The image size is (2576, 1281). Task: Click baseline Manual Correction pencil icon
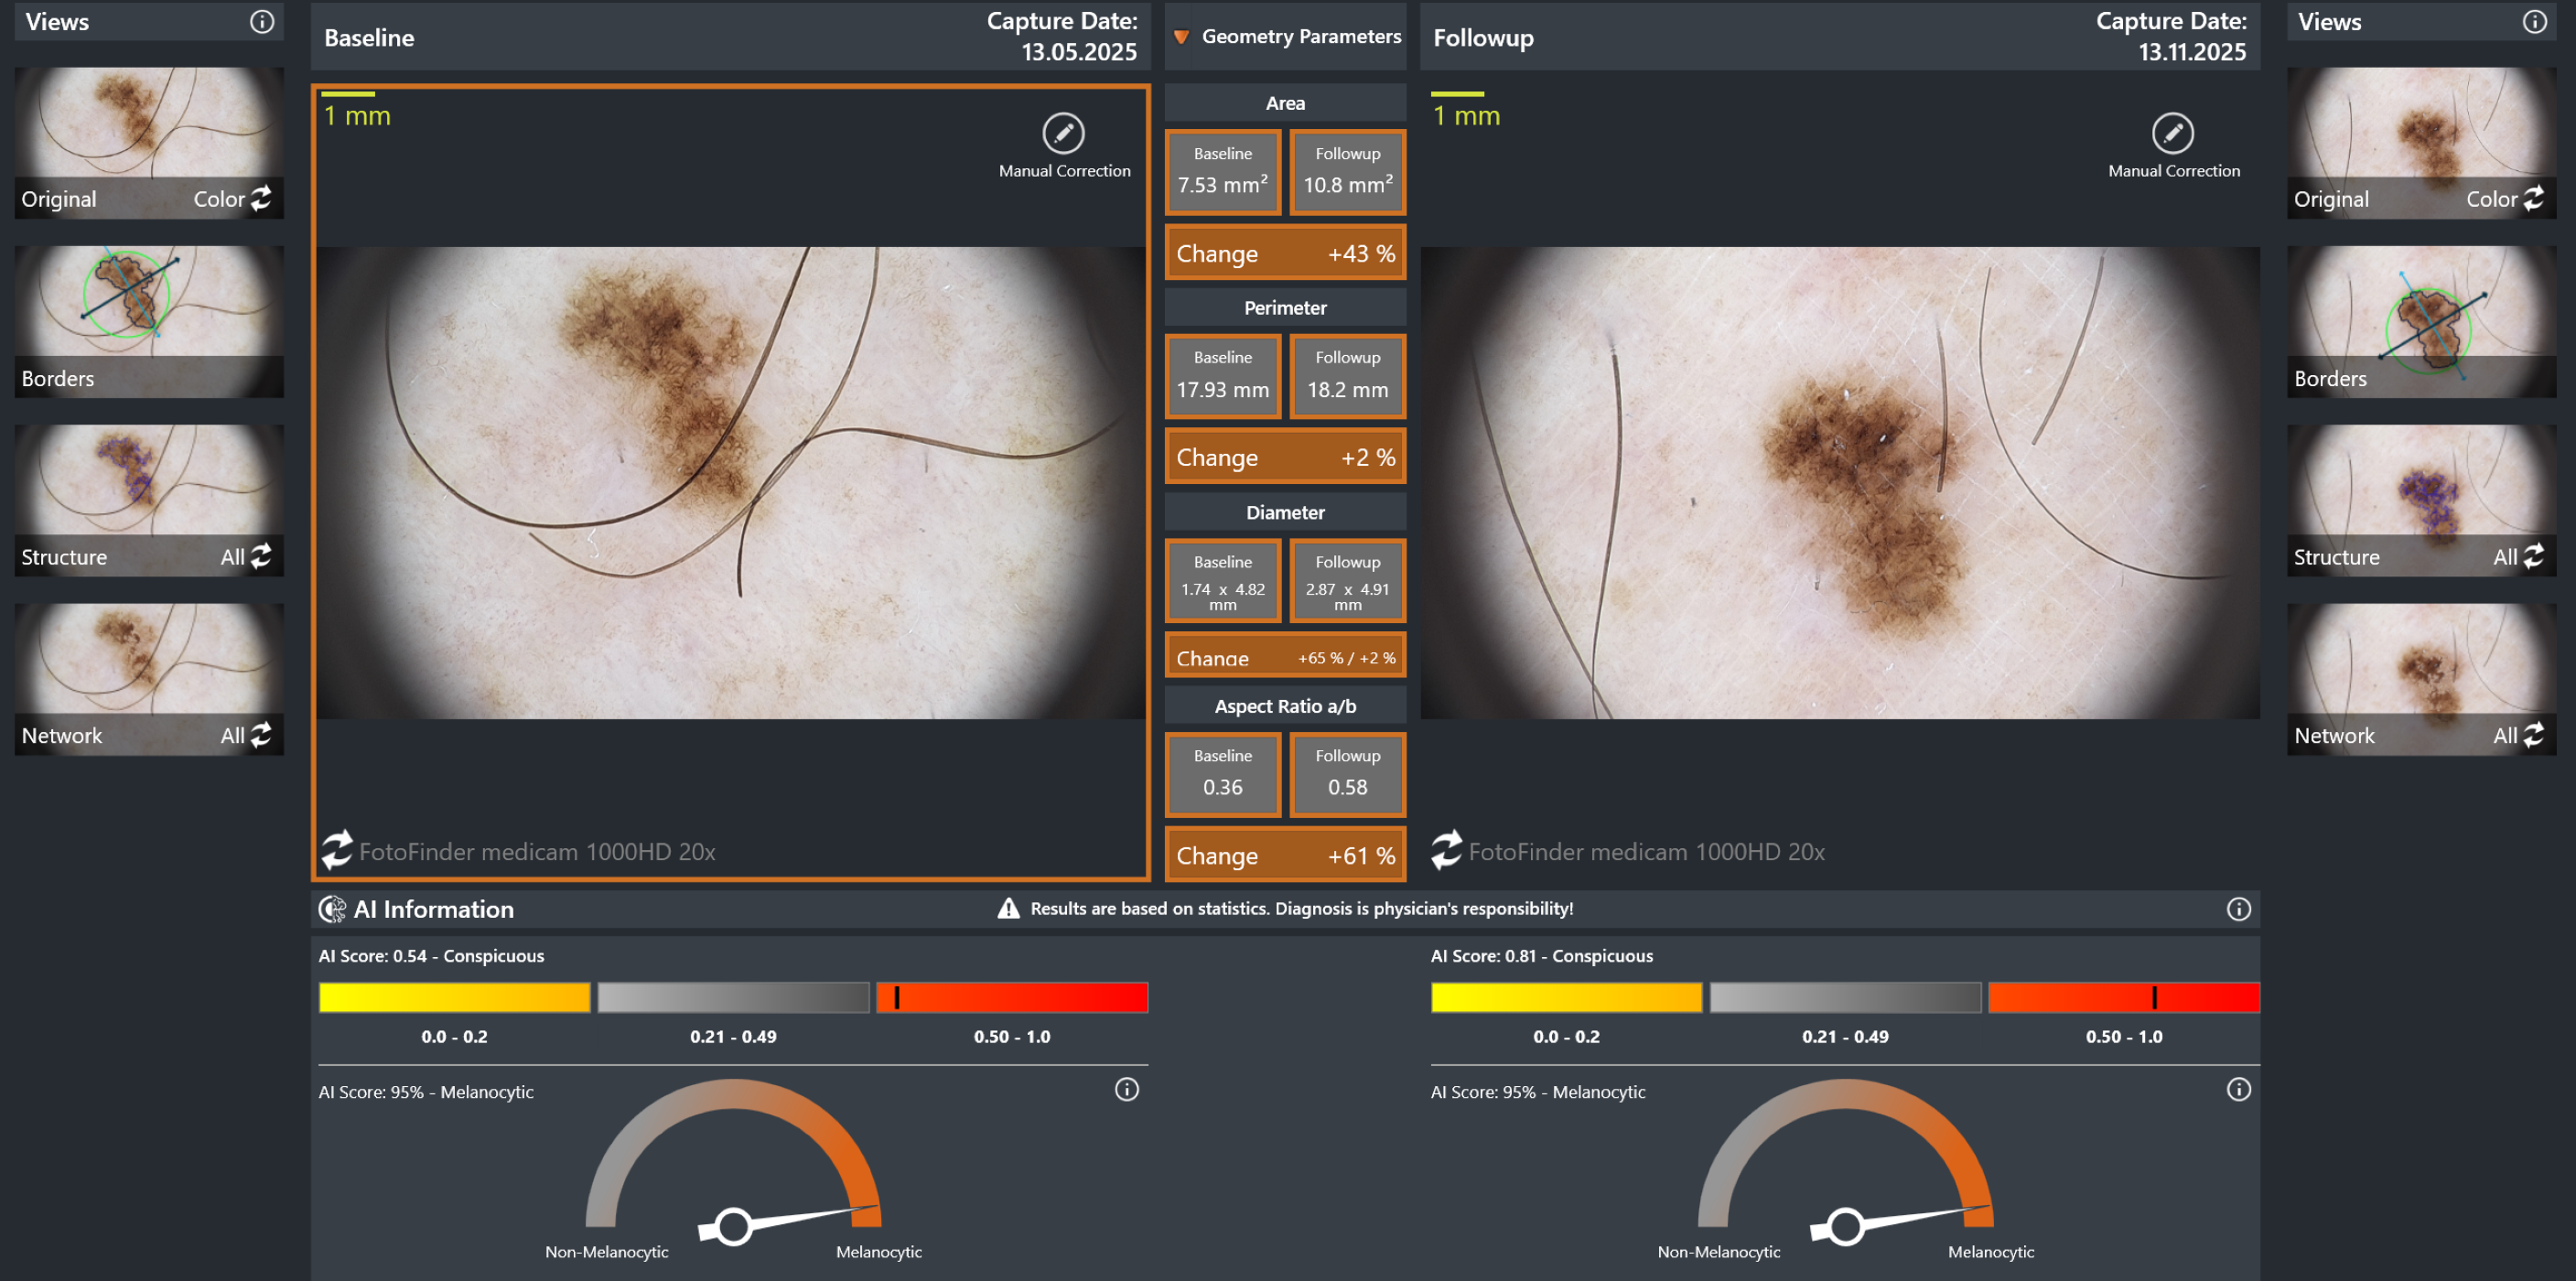(x=1063, y=133)
